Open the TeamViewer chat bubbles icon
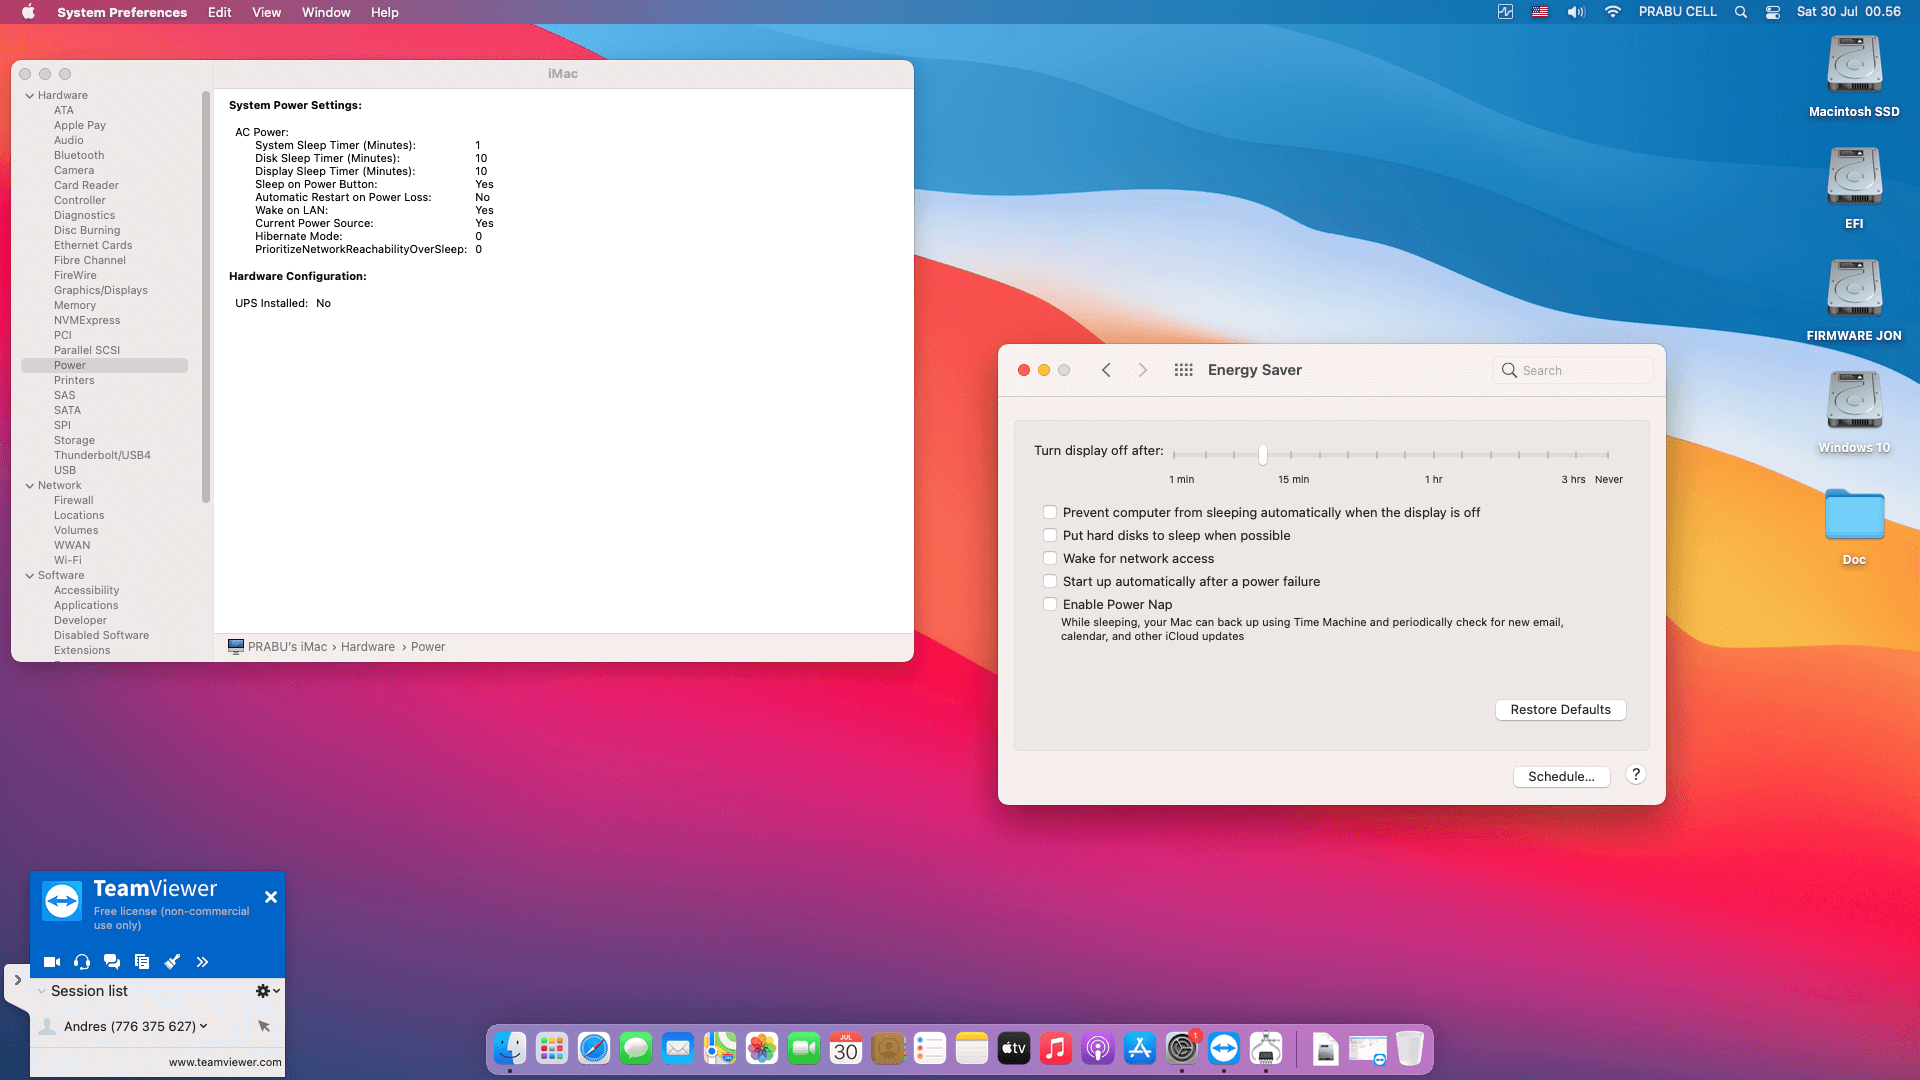 click(112, 962)
